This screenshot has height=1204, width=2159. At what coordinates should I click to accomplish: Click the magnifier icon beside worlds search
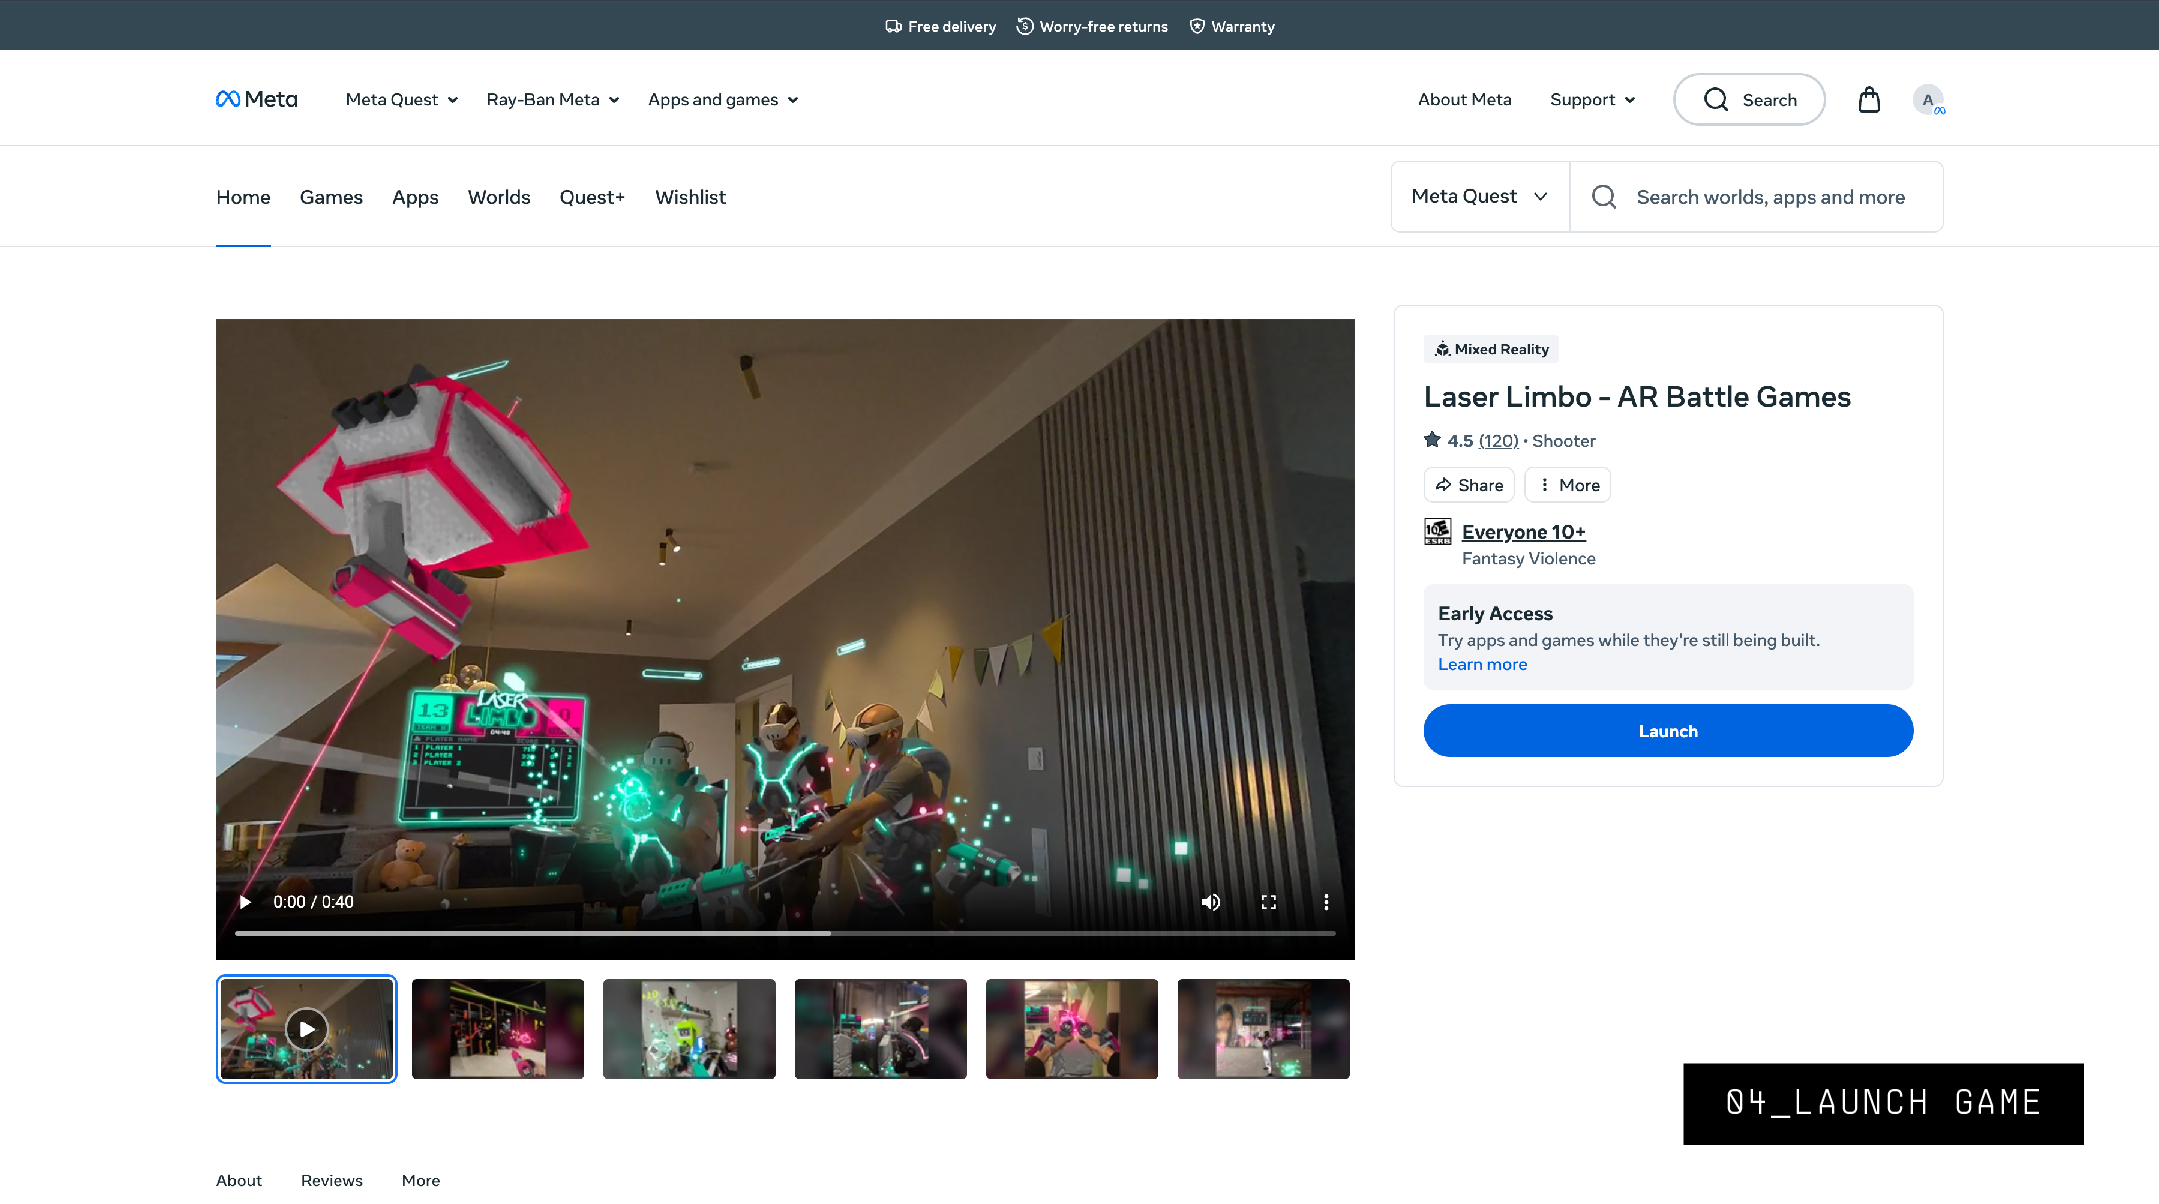1604,197
